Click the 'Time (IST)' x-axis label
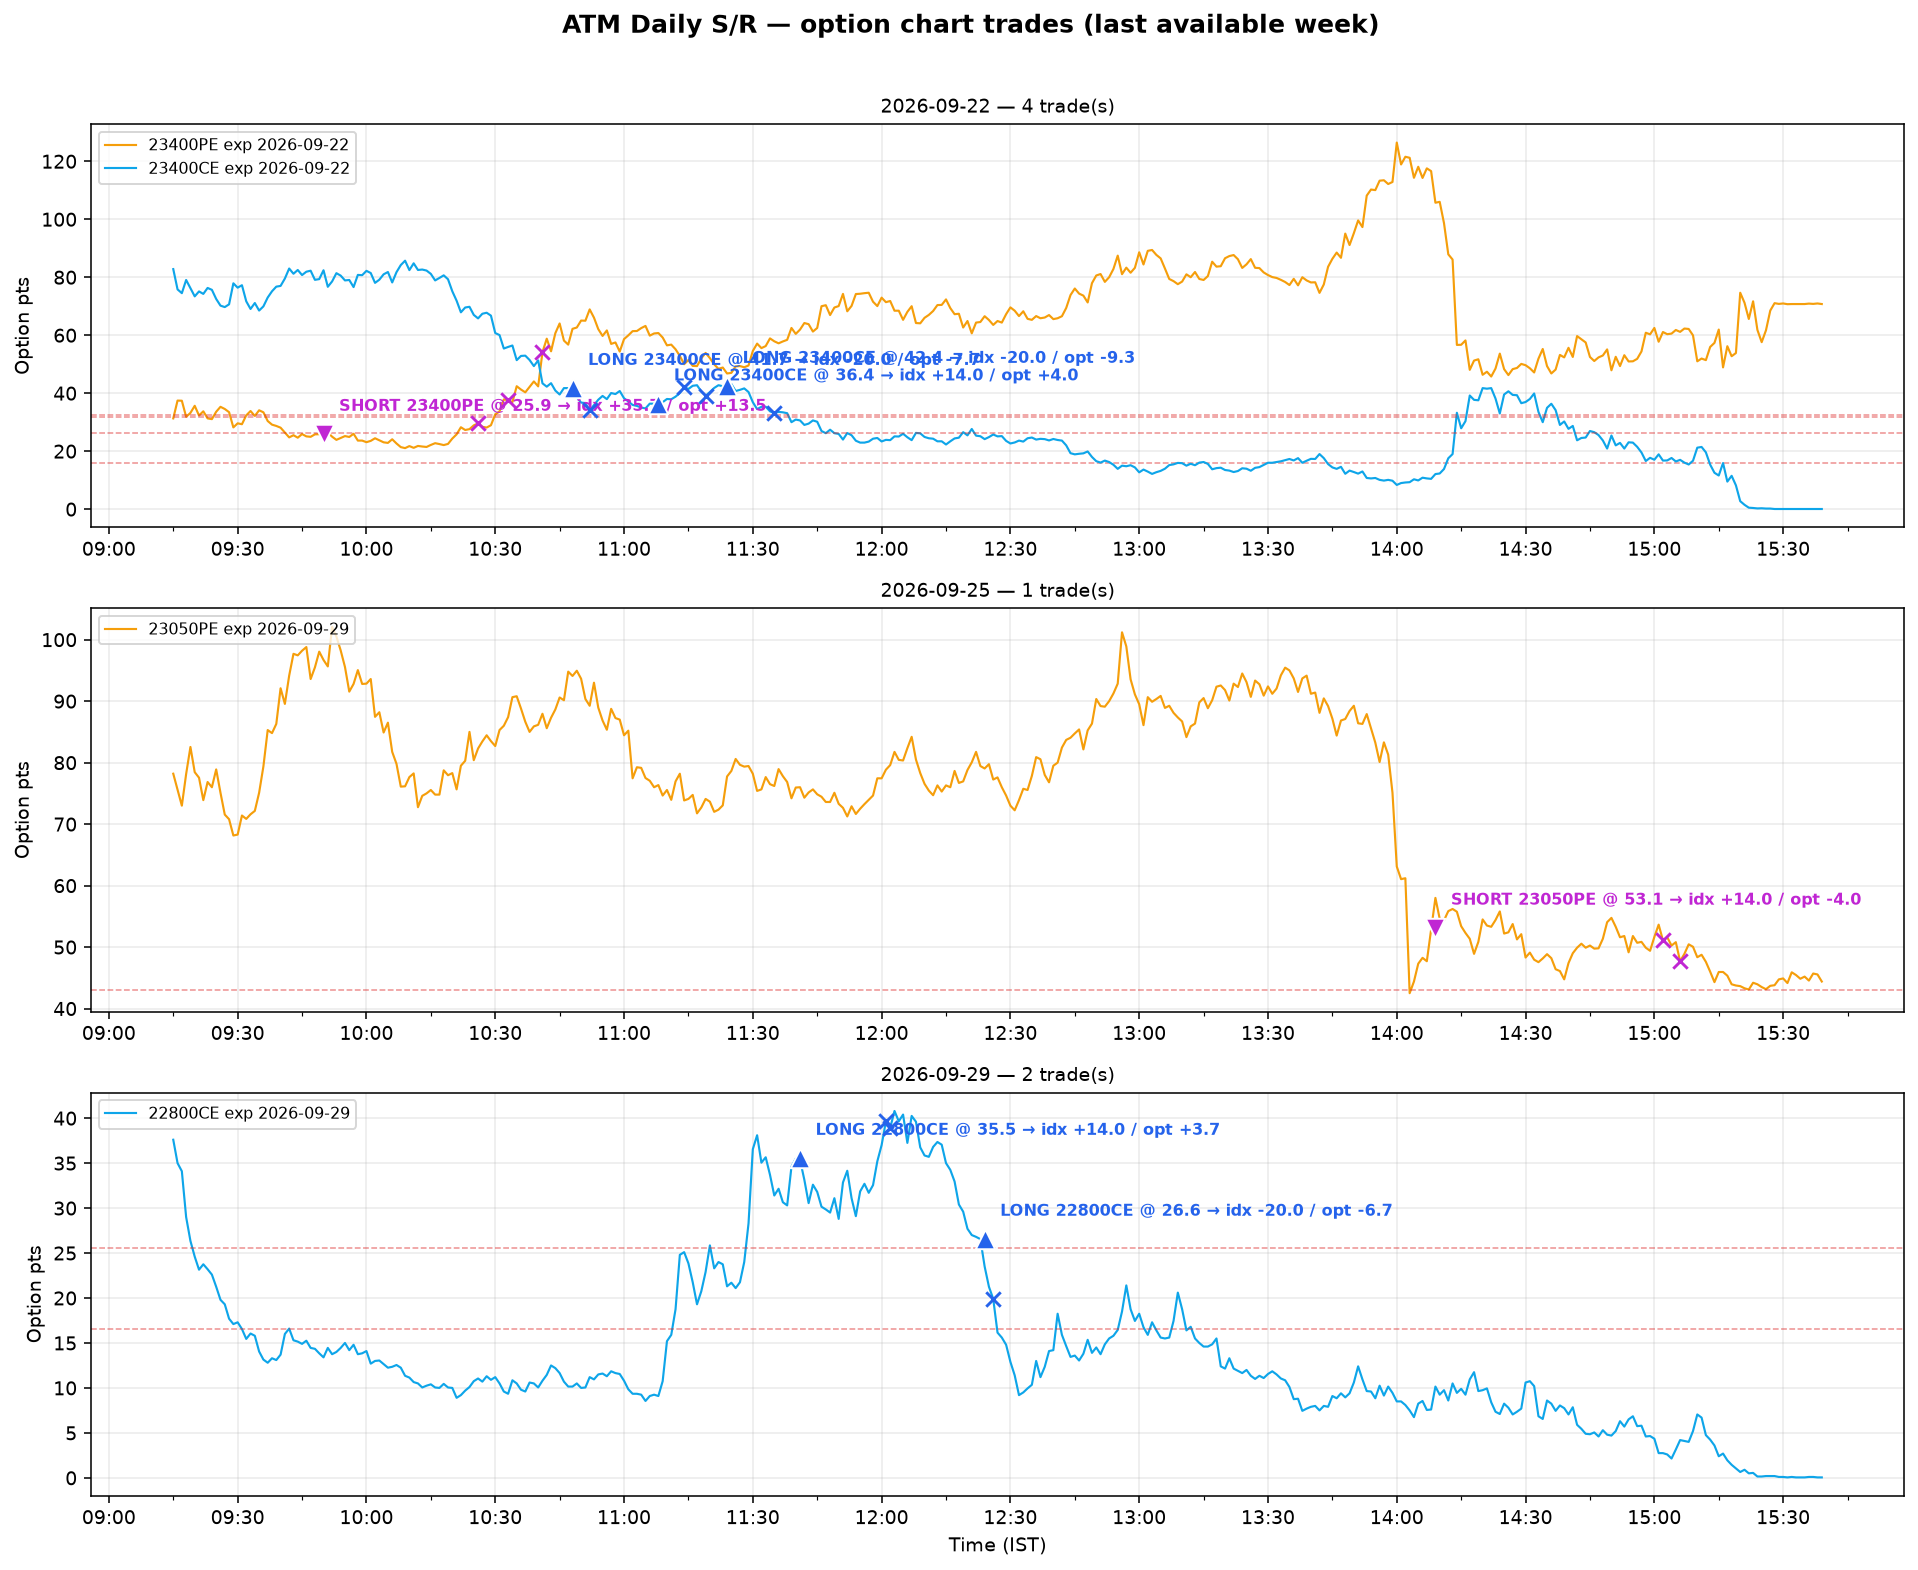 pos(997,1545)
